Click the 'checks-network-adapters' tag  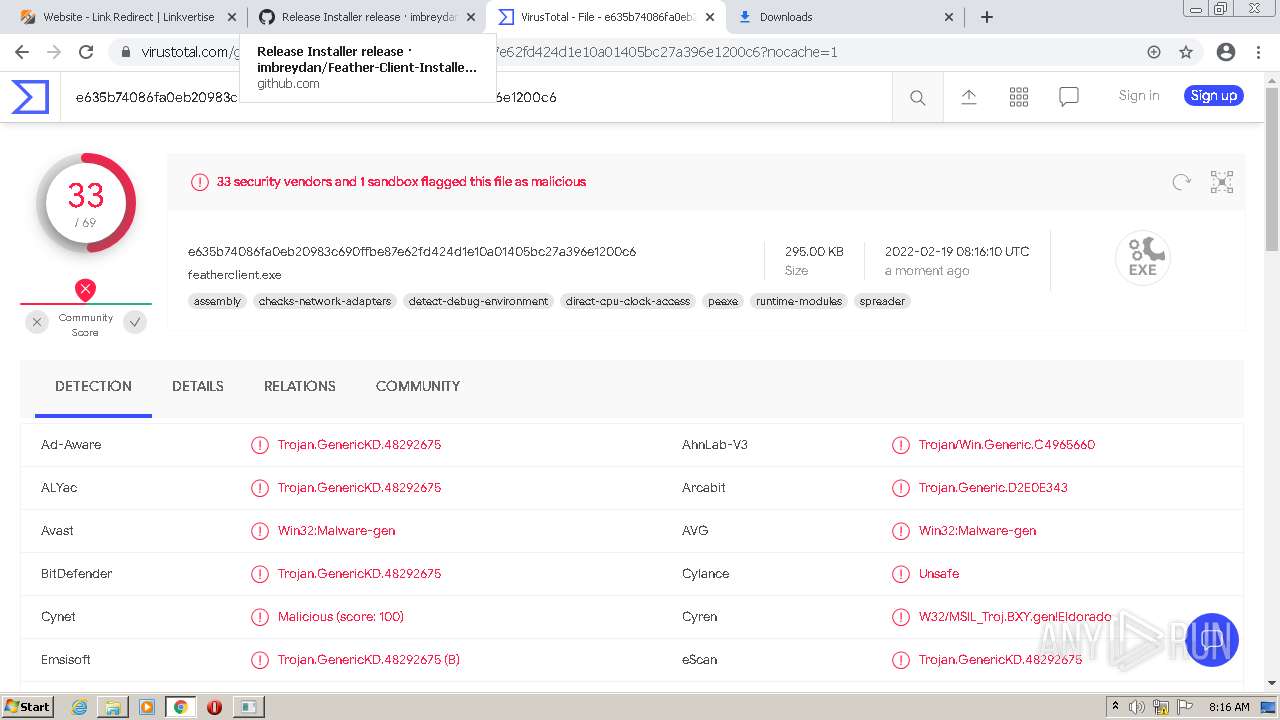[x=325, y=301]
